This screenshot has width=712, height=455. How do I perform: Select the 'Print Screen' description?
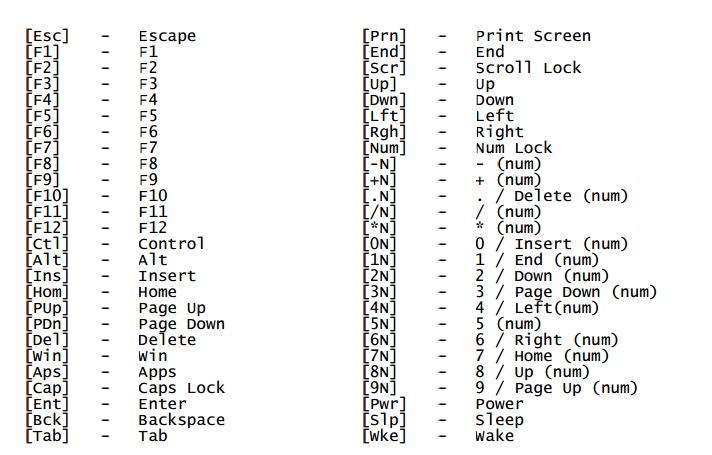[x=533, y=36]
